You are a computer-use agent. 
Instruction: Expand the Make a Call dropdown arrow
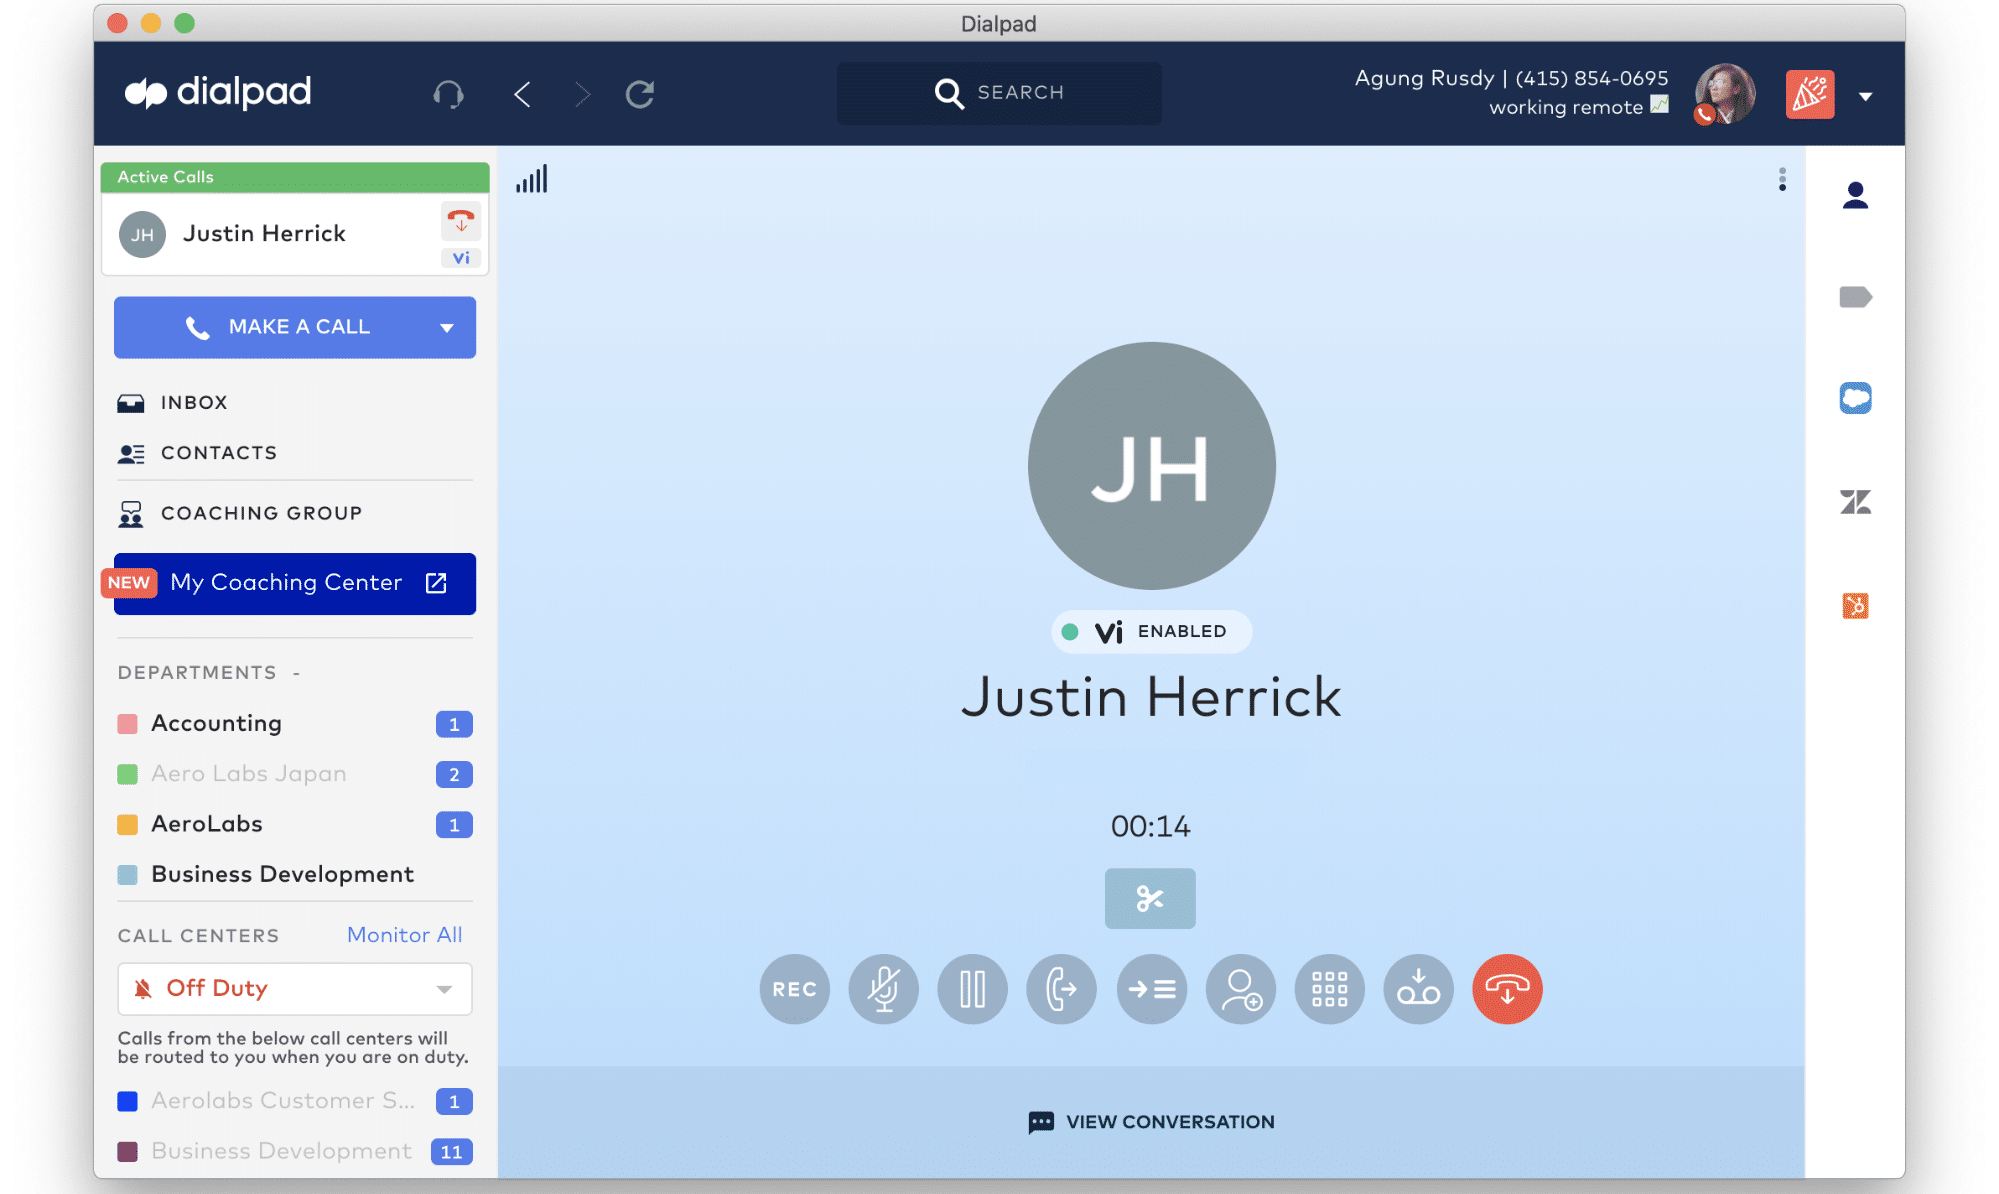[x=446, y=328]
